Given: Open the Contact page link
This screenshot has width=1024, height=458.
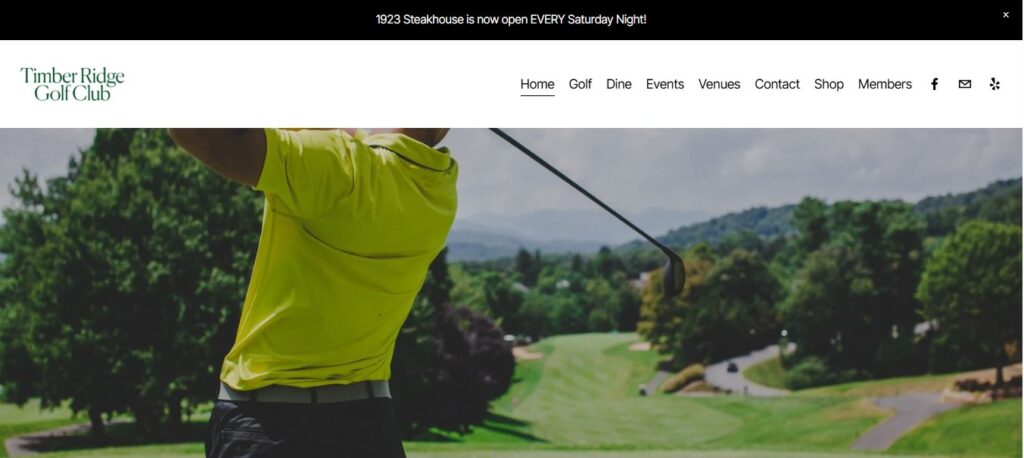Looking at the screenshot, I should pos(777,84).
